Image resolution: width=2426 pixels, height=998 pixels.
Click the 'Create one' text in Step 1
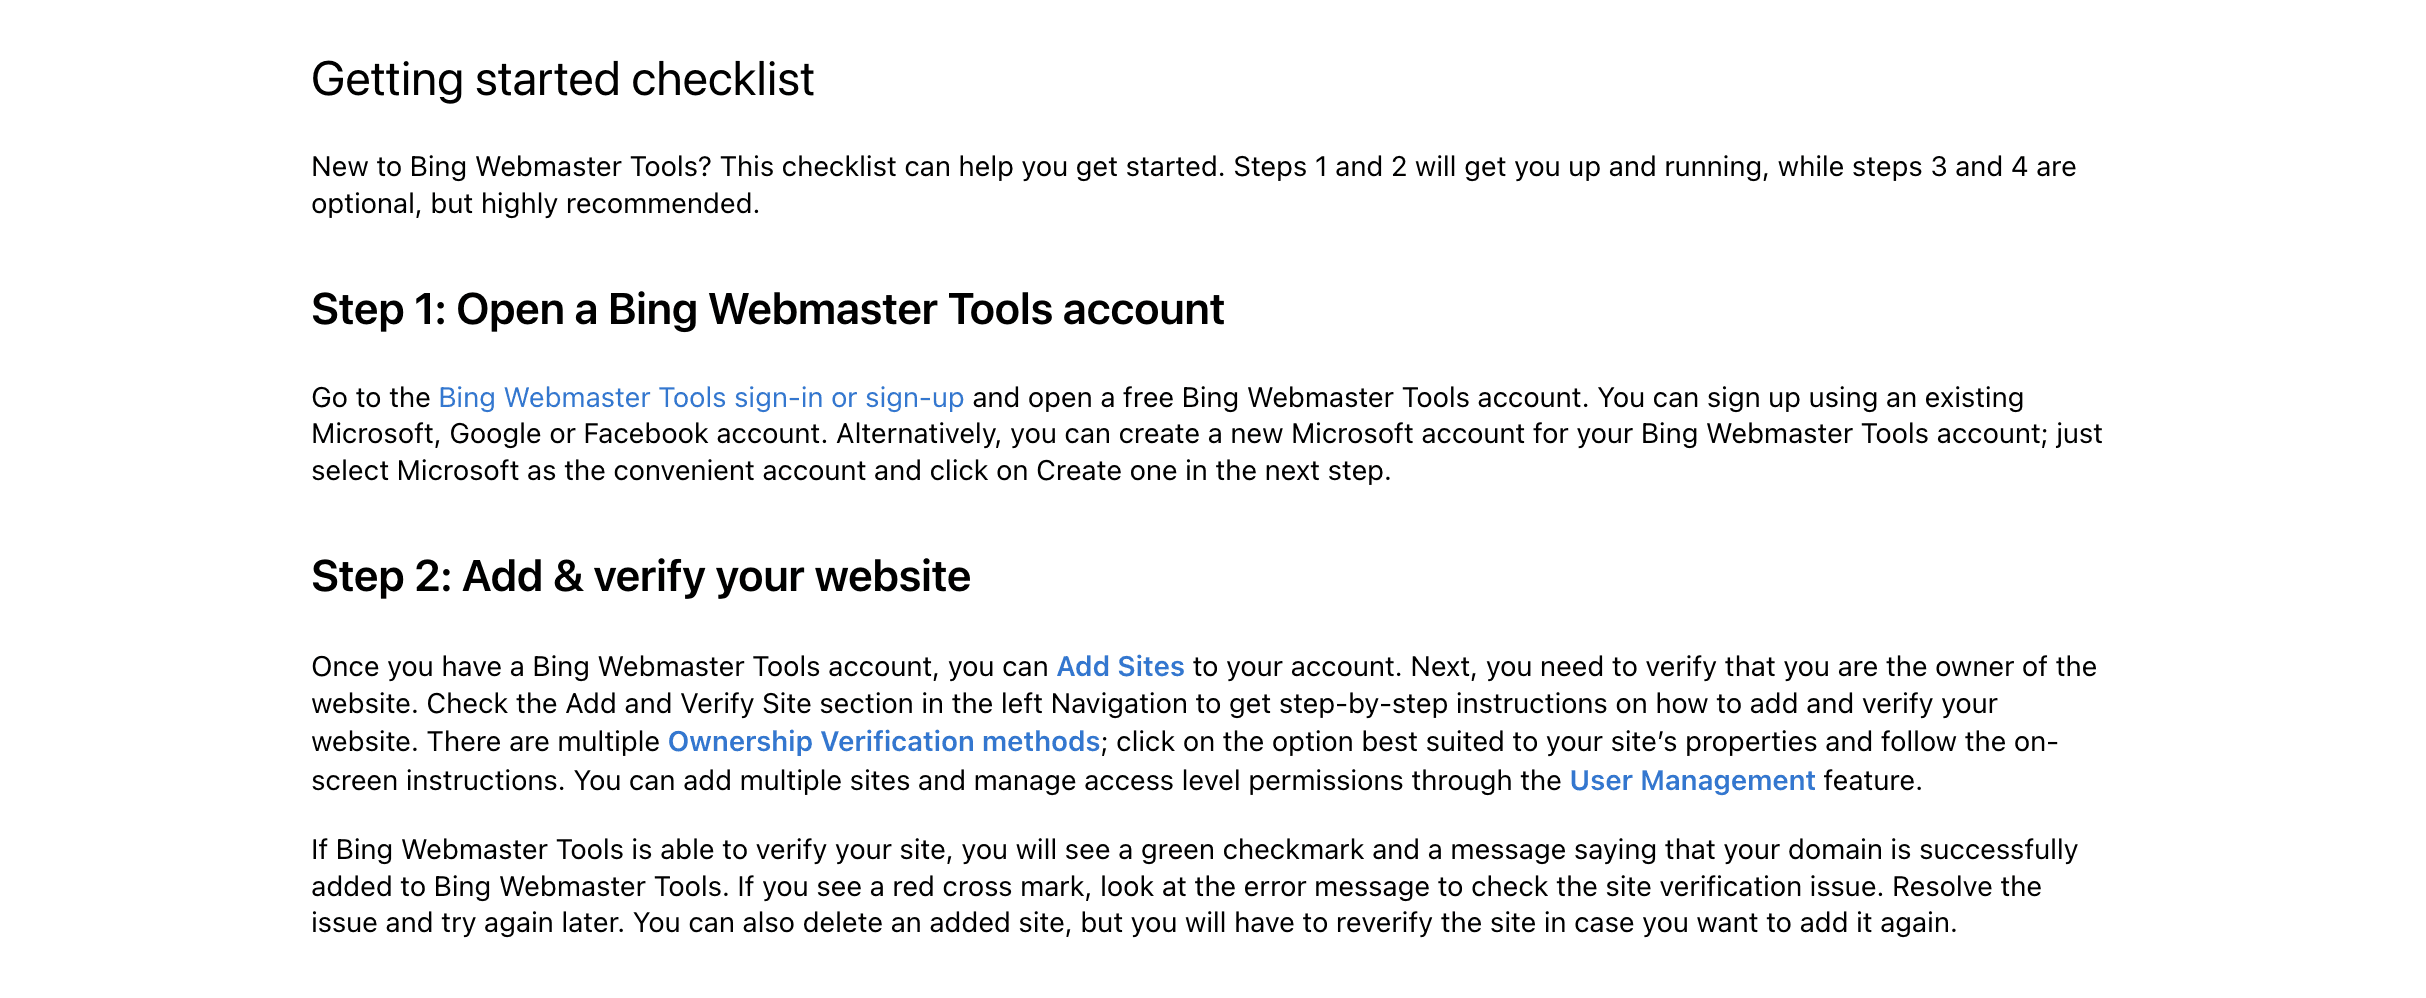pos(1106,471)
